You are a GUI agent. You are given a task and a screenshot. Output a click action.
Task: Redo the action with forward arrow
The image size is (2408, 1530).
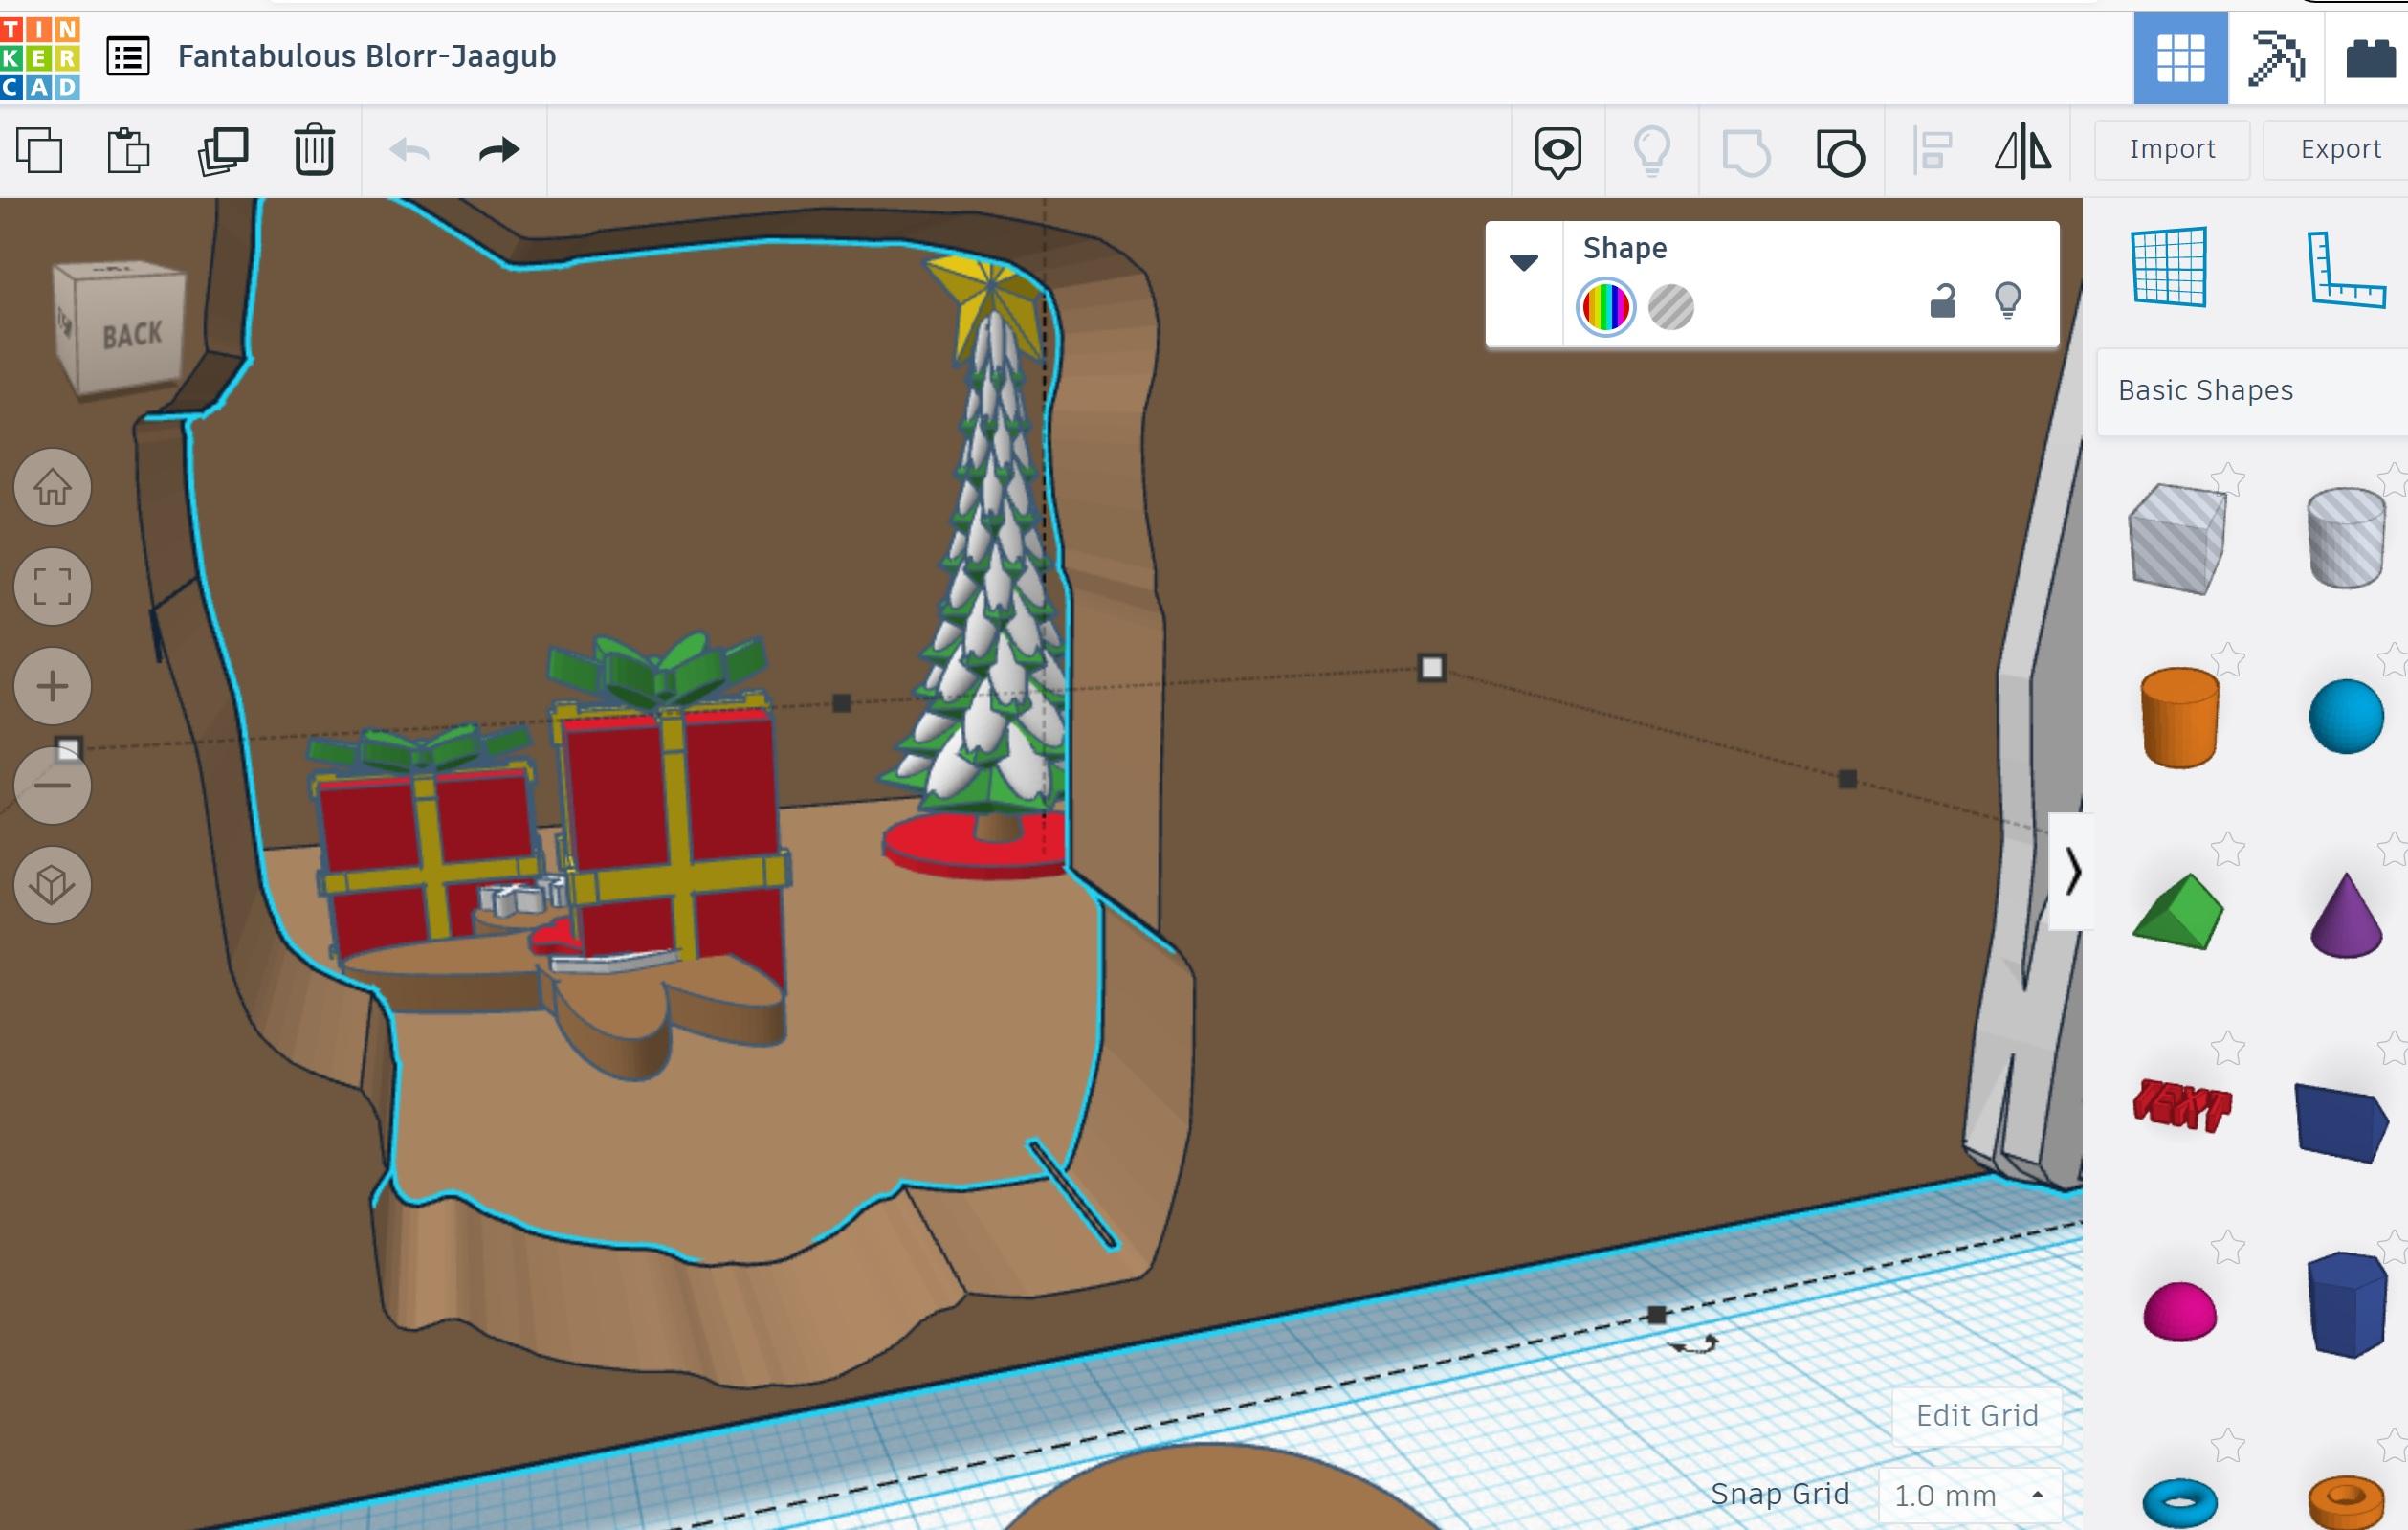pos(499,150)
